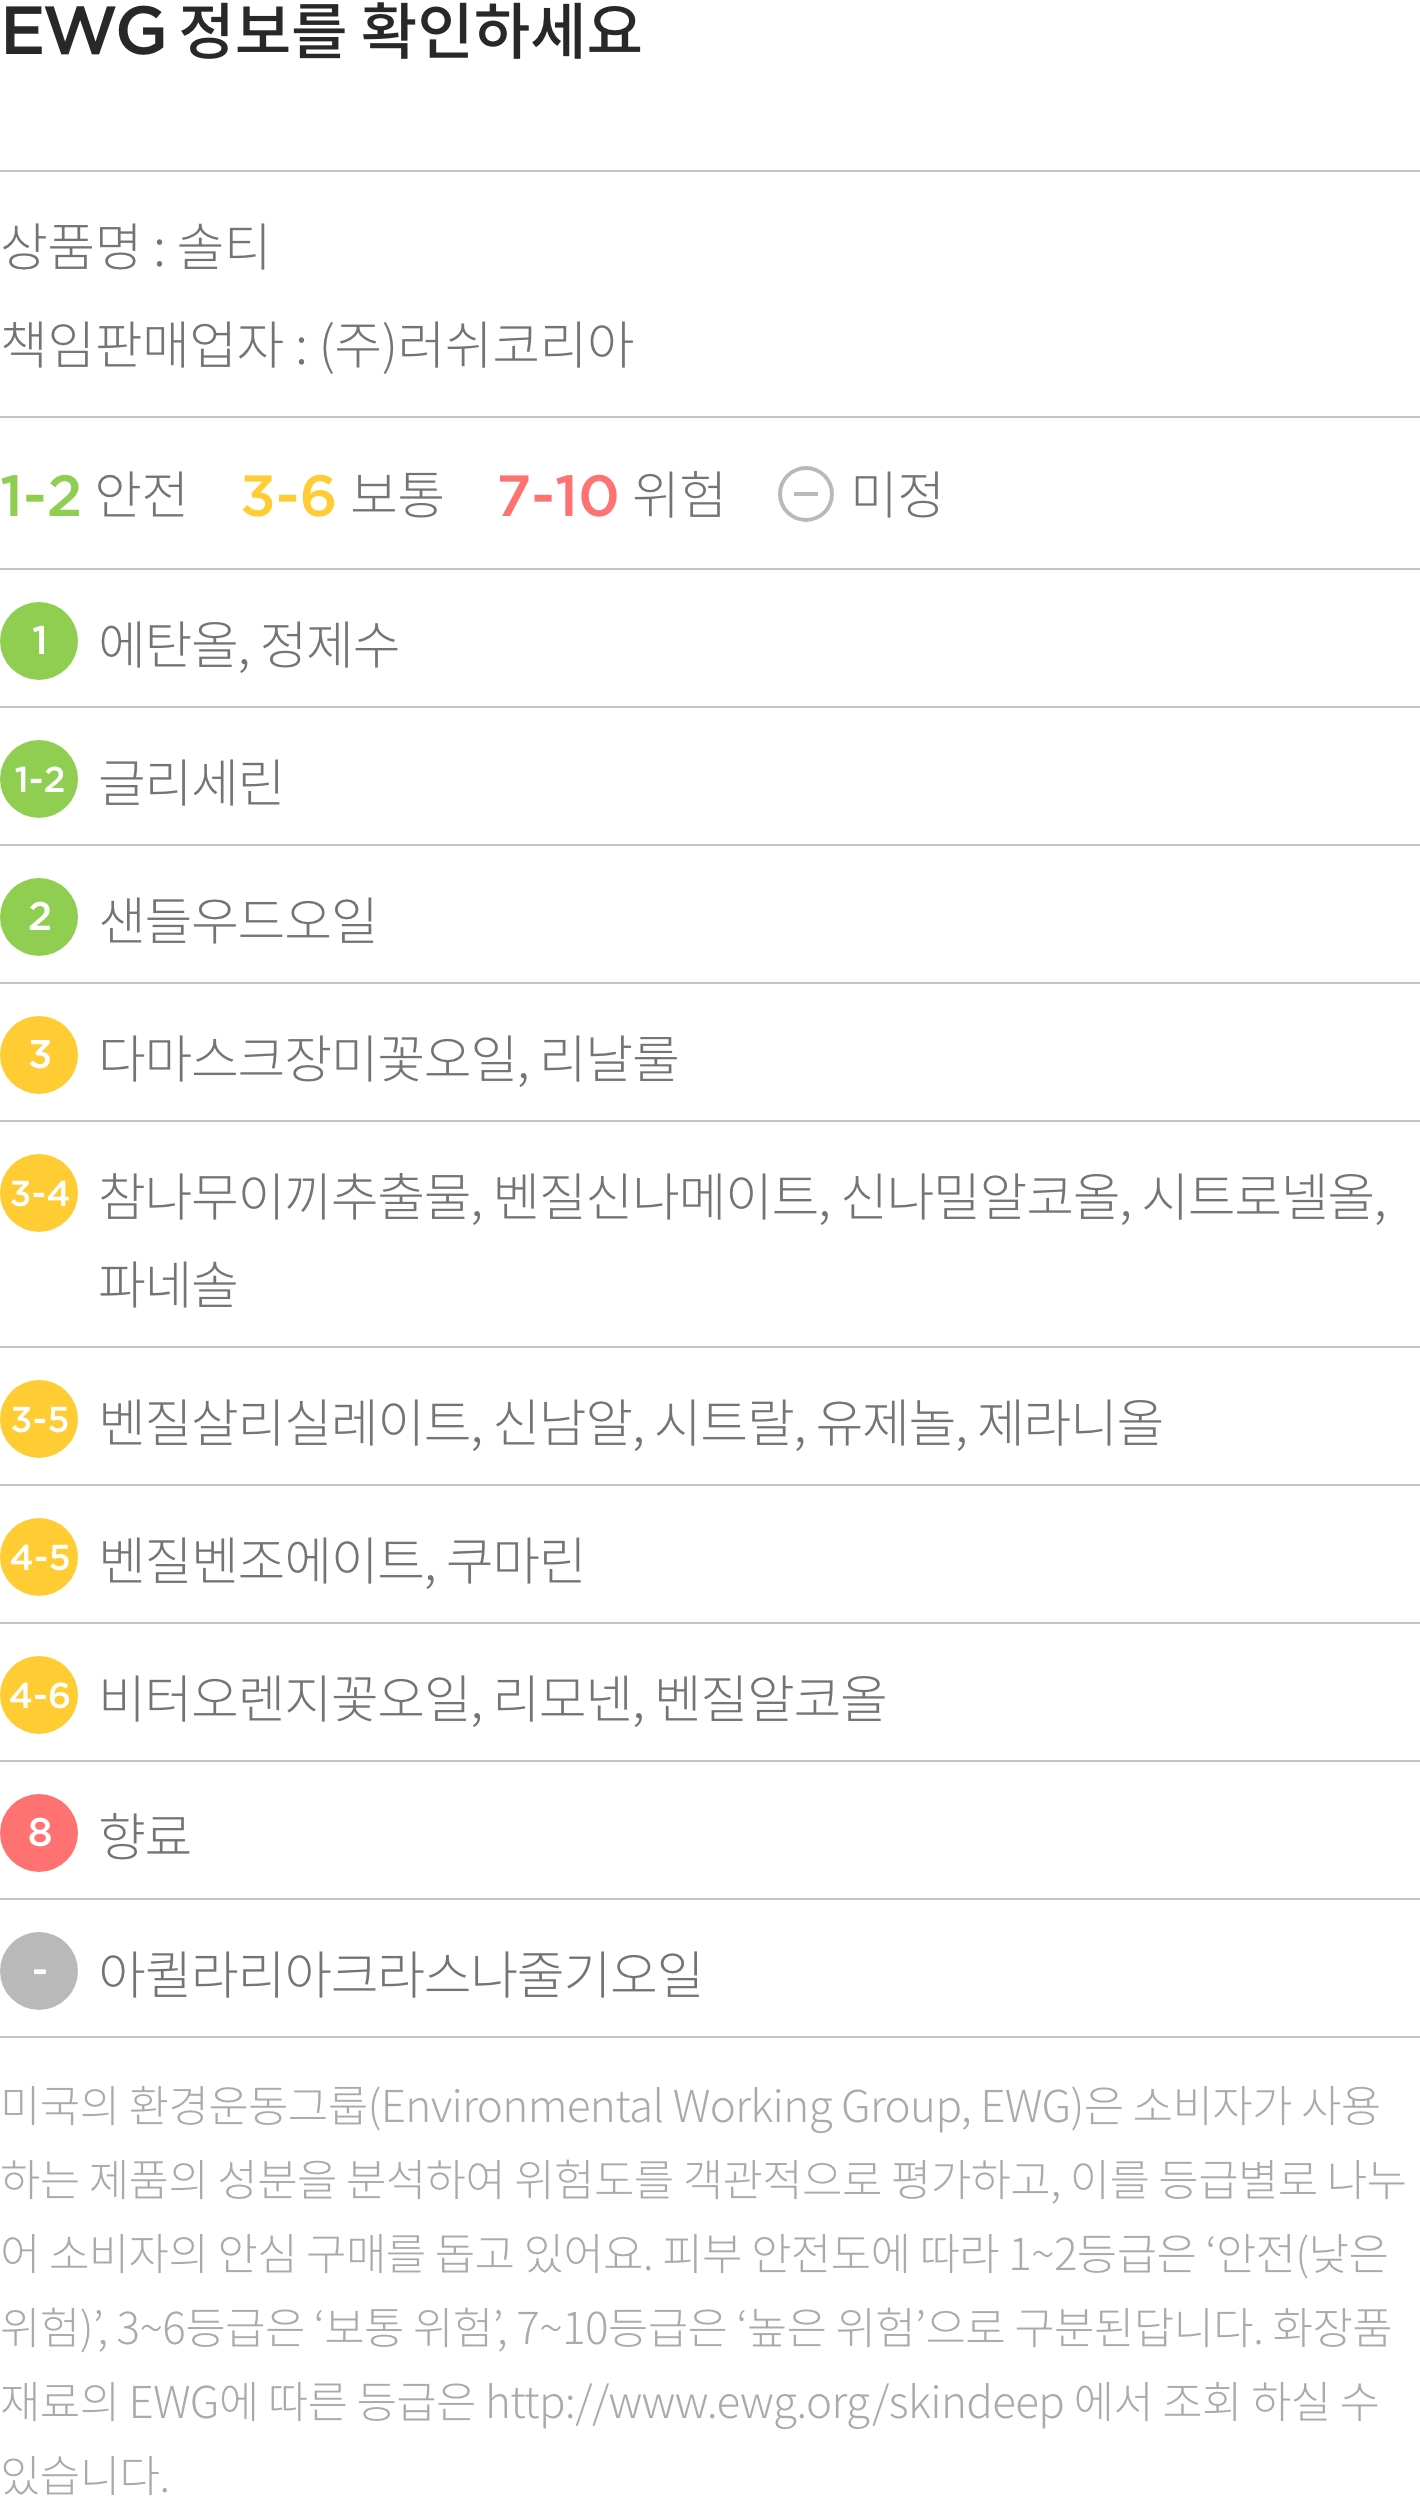Click the 향료 ingredient text
1420x2502 pixels.
click(145, 1835)
